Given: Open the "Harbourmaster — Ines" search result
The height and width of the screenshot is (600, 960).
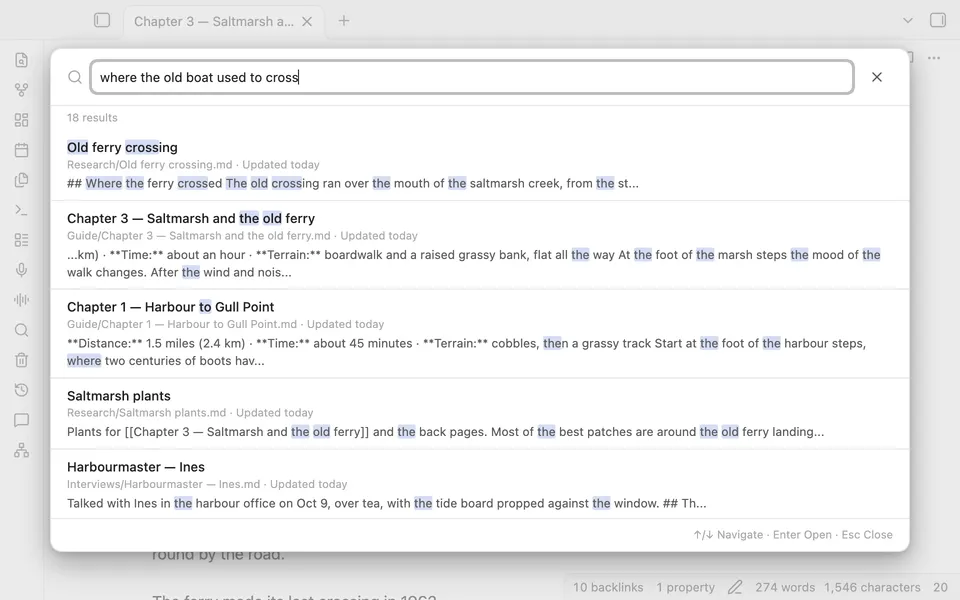Looking at the screenshot, I should click(480, 484).
